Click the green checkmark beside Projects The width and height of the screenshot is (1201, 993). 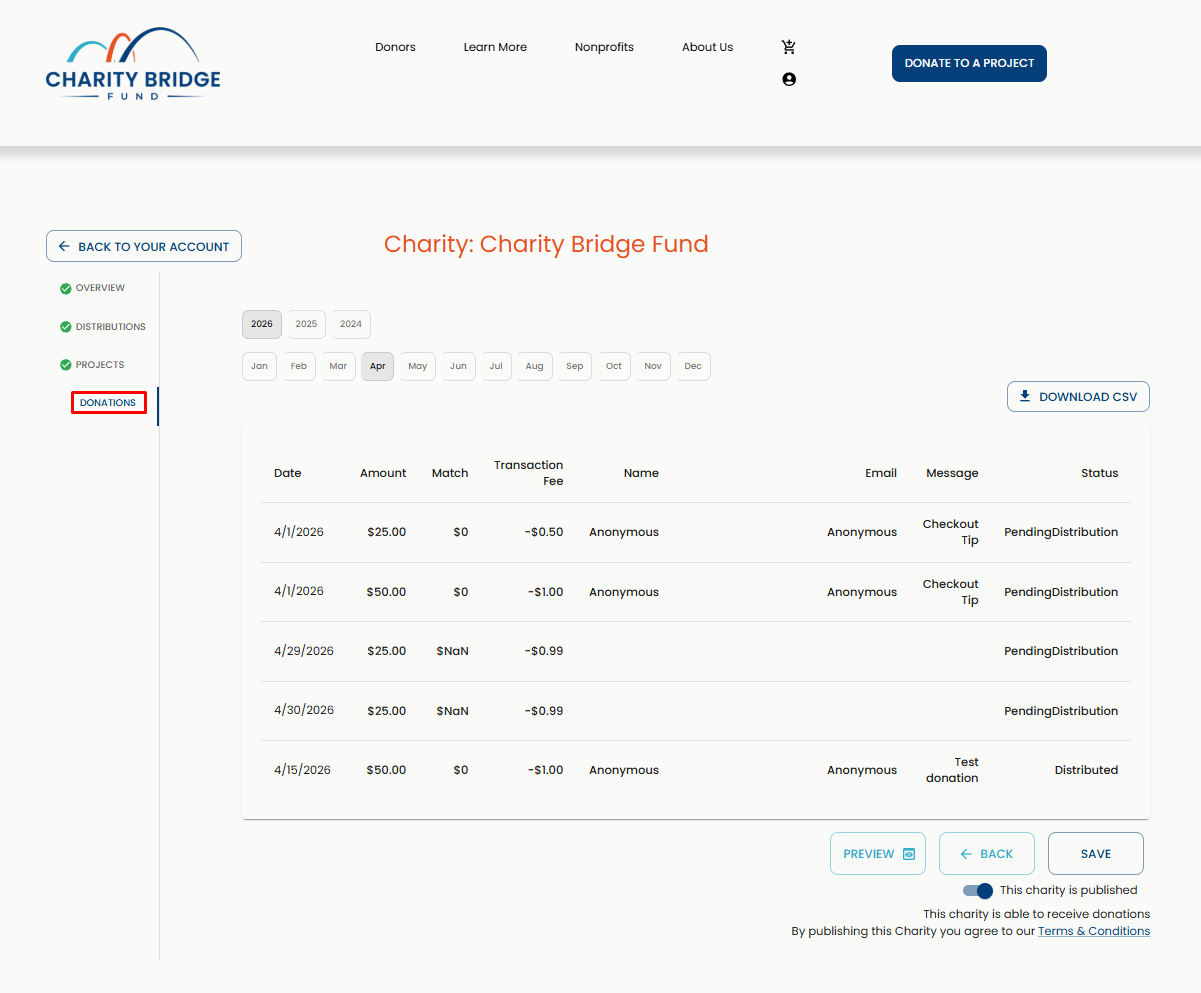coord(66,365)
